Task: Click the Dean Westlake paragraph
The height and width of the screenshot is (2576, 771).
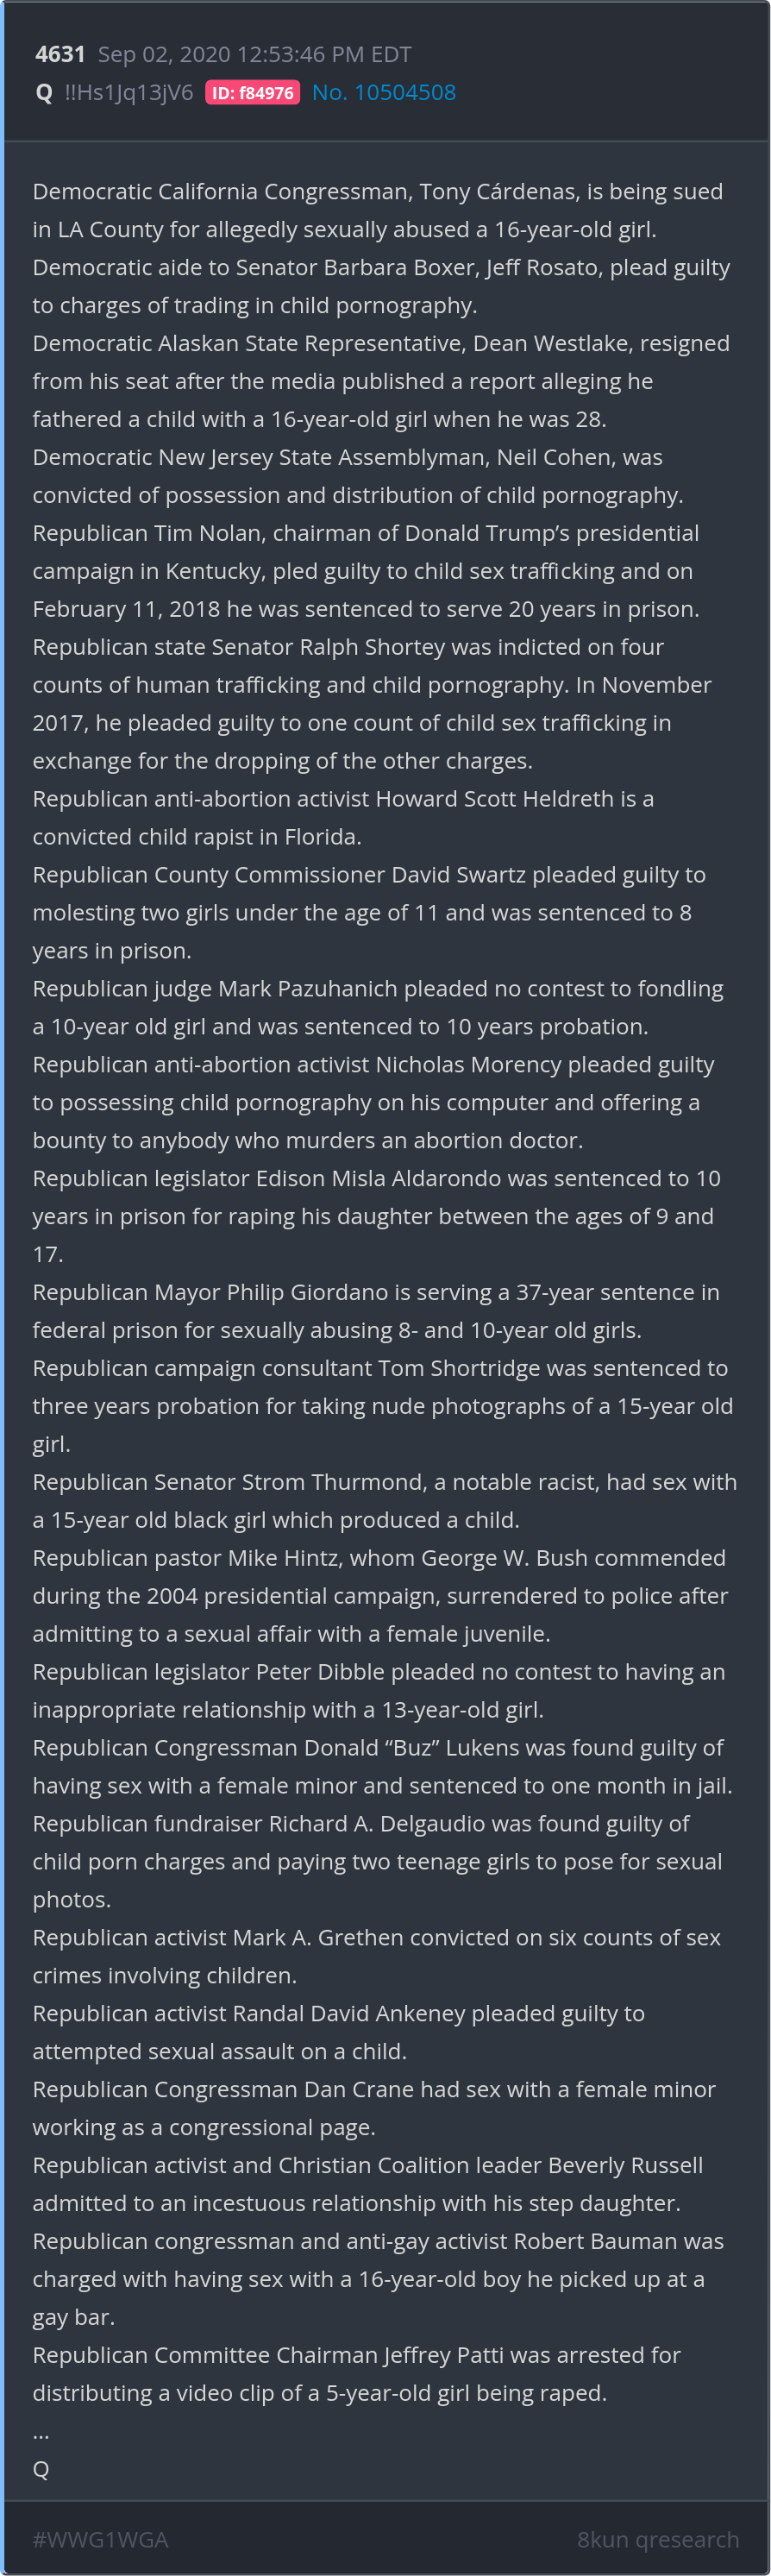Action: [381, 381]
